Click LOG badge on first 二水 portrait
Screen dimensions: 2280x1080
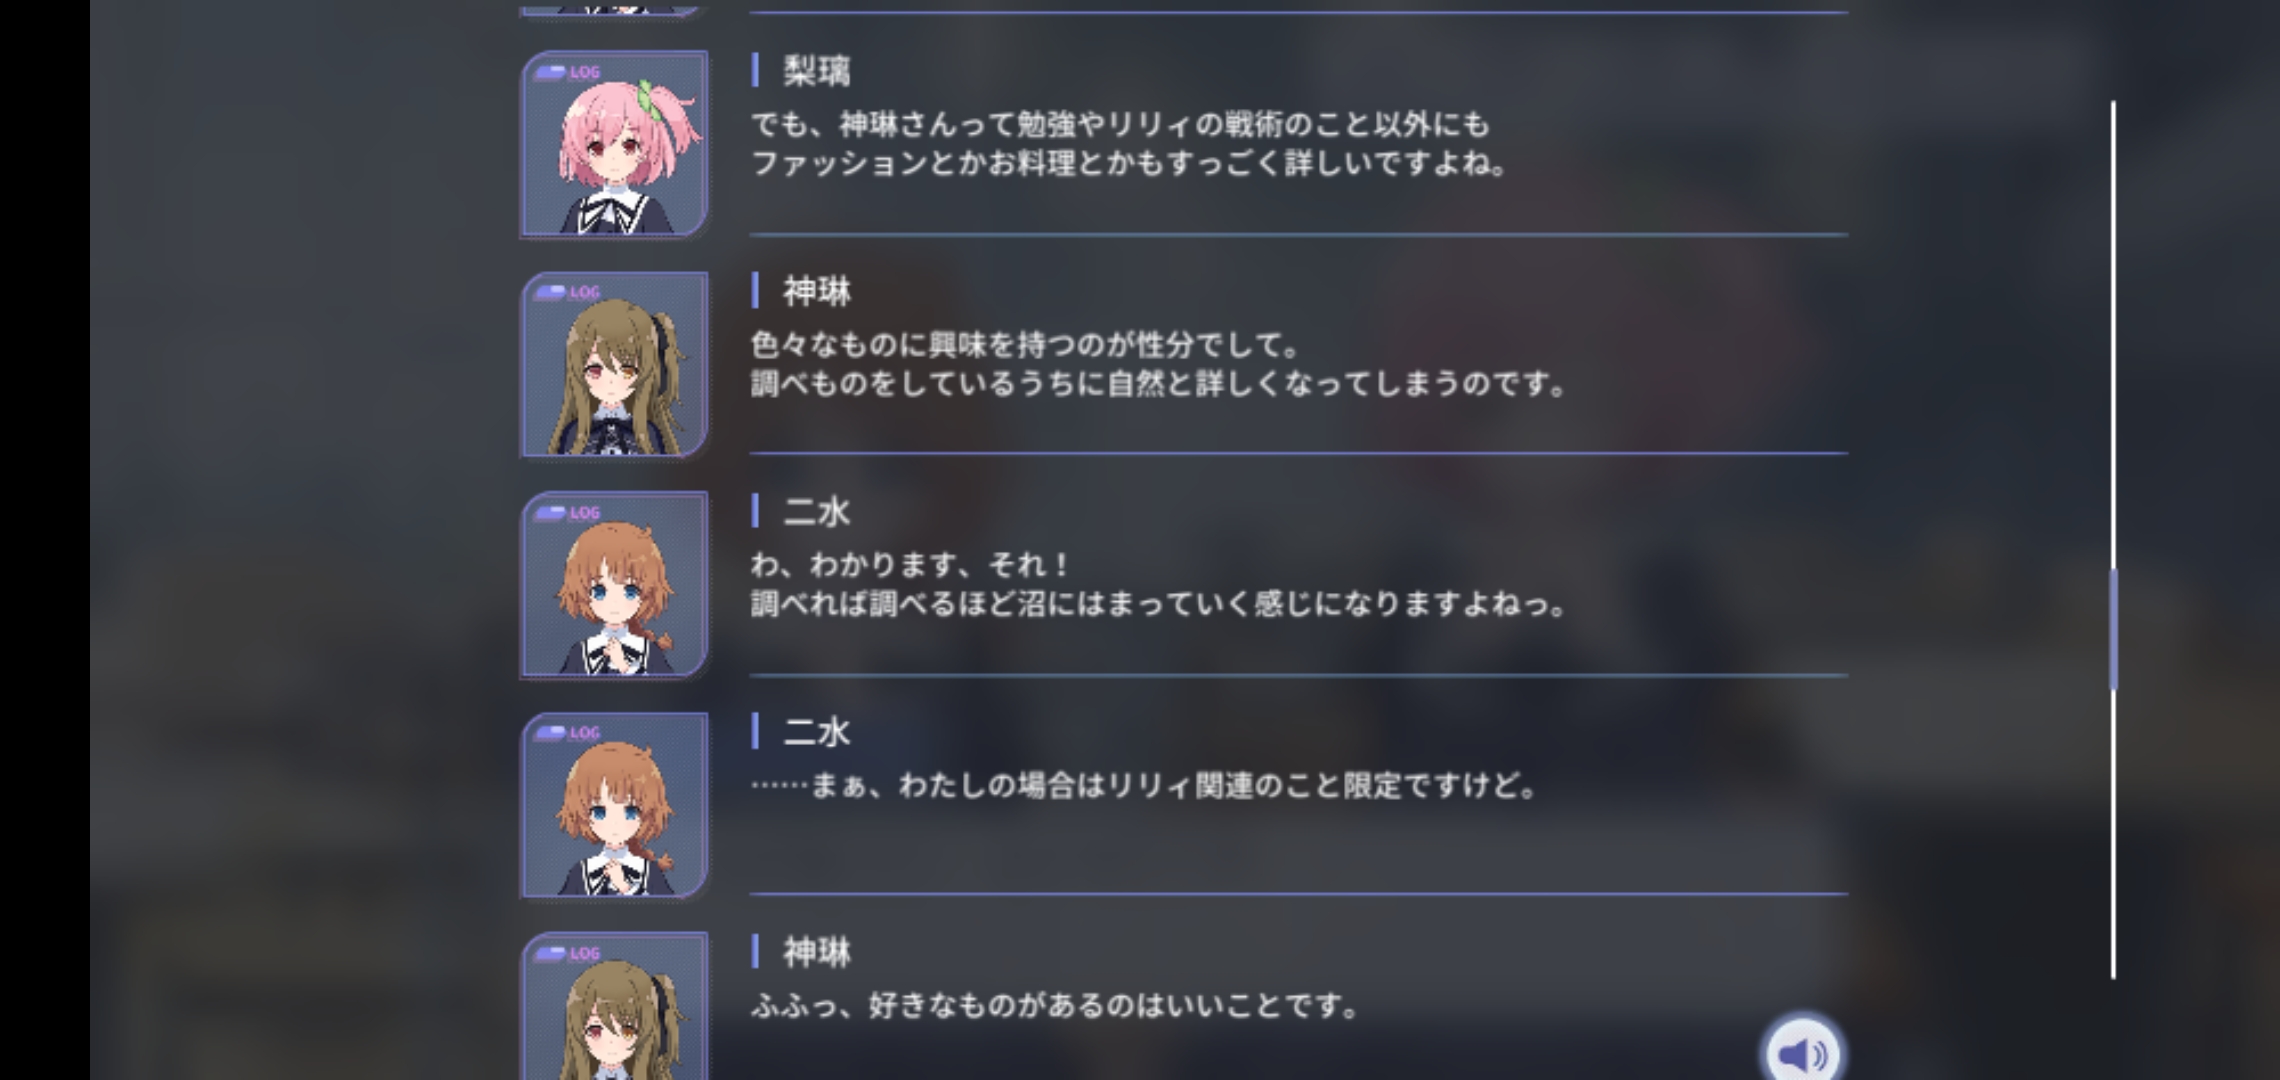[x=567, y=512]
